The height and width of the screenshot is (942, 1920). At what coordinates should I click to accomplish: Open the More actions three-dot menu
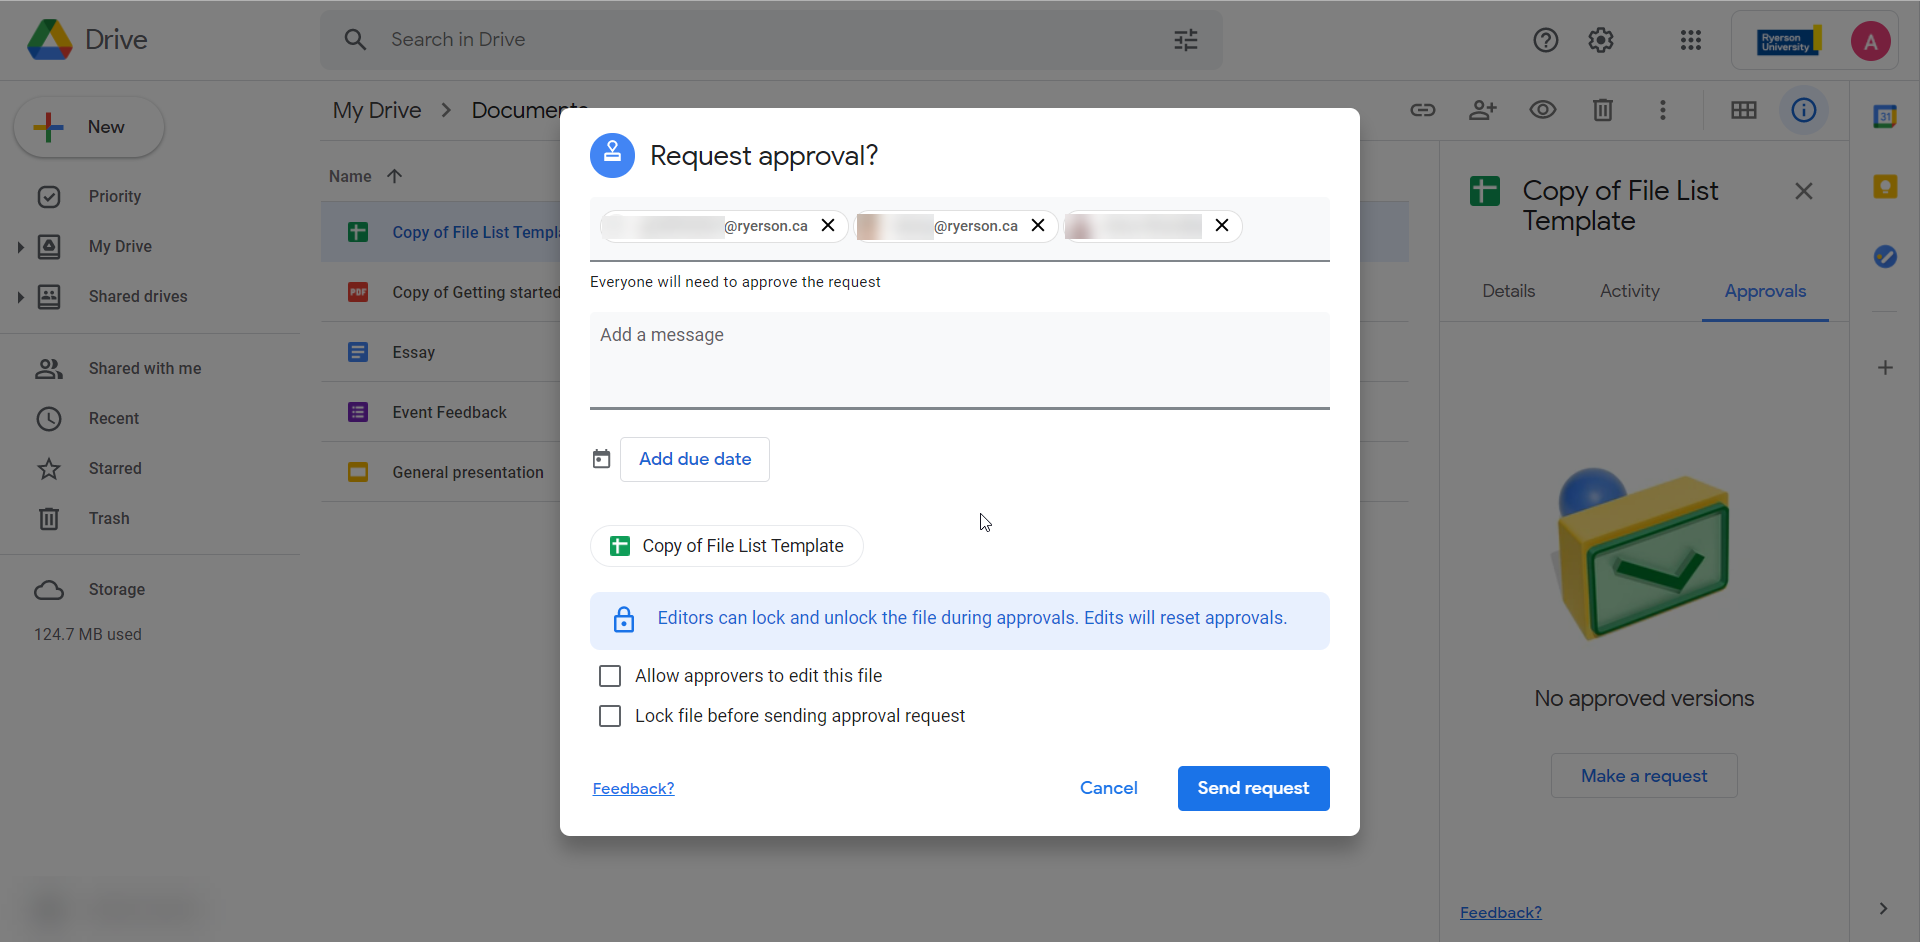tap(1662, 110)
